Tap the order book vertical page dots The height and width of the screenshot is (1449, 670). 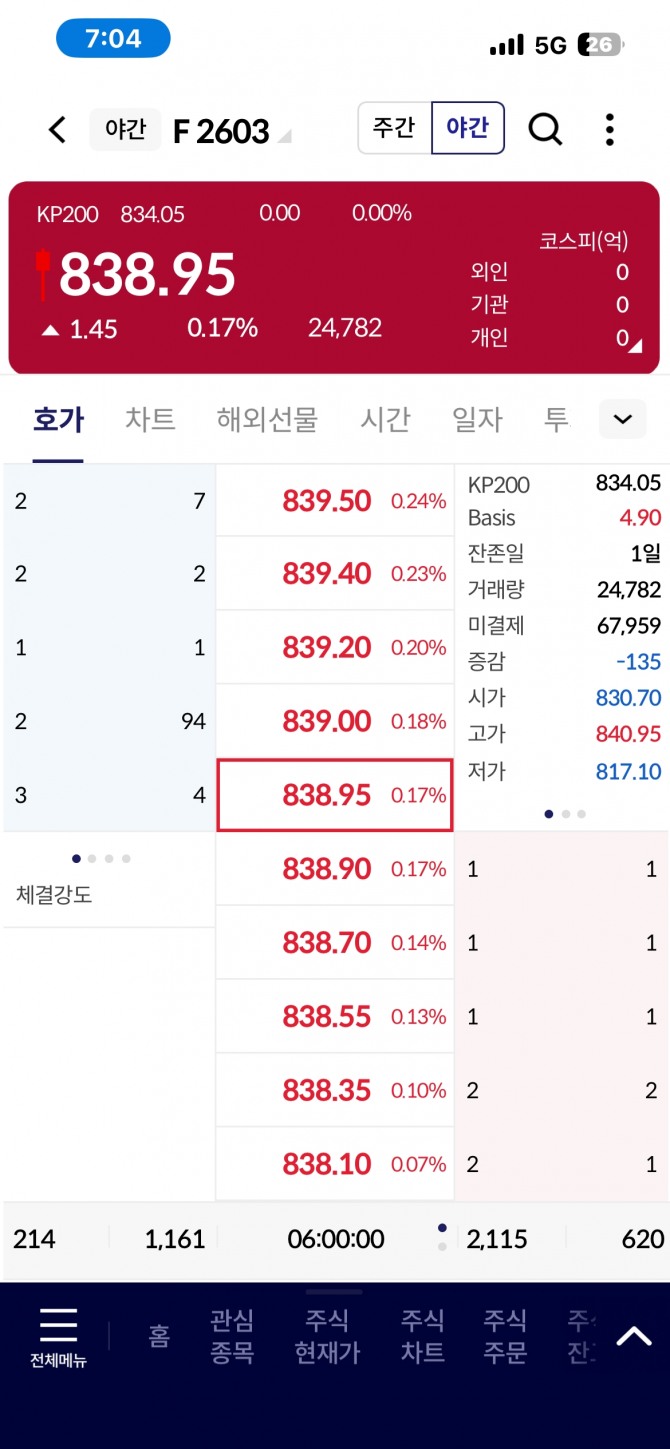click(x=442, y=1238)
